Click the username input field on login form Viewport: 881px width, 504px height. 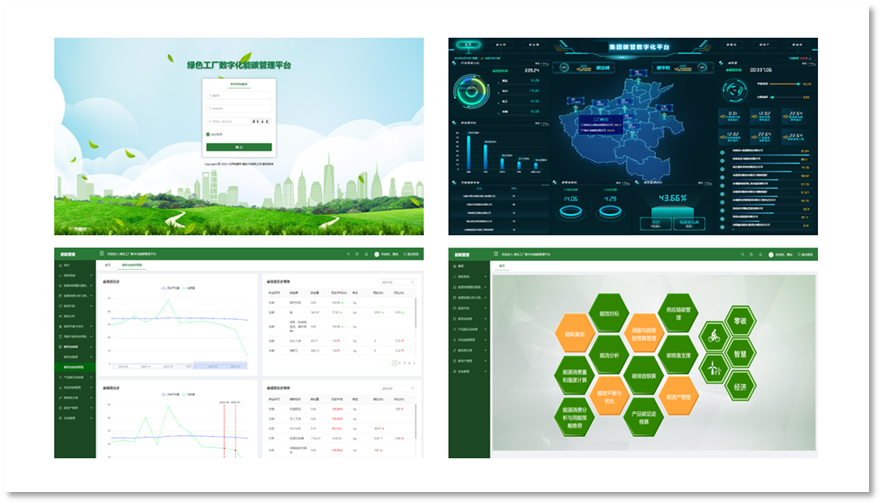tap(239, 96)
